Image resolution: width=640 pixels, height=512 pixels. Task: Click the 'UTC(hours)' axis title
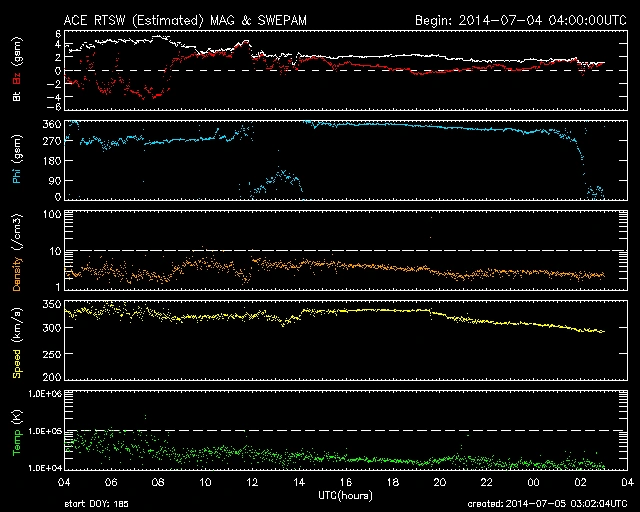pyautogui.click(x=345, y=496)
